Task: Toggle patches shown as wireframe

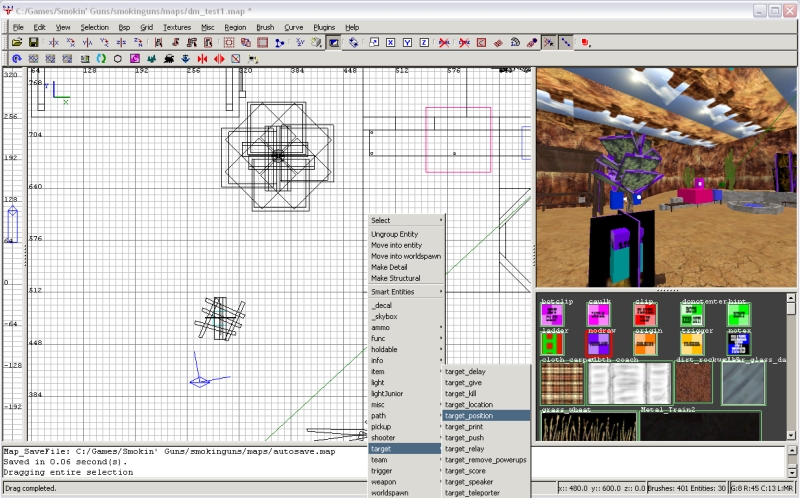Action: coord(498,43)
